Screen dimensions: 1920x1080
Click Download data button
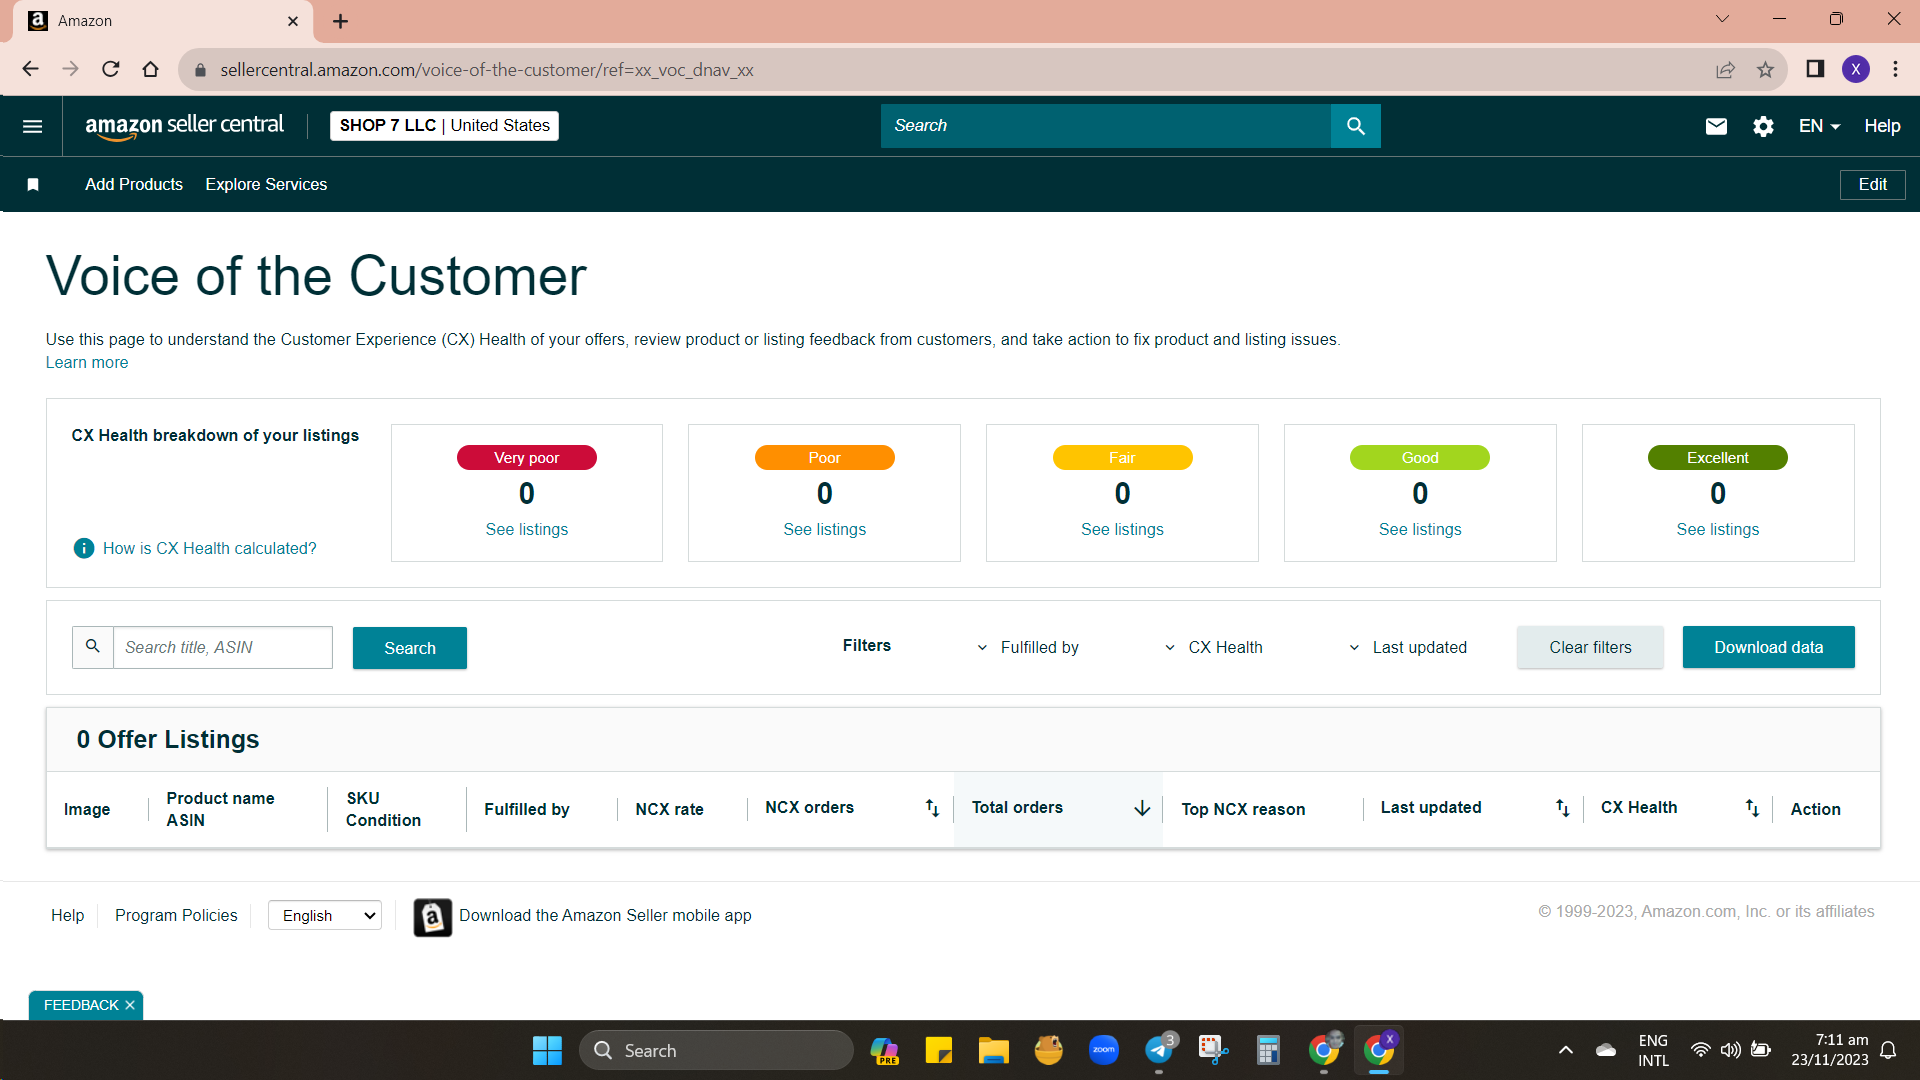pos(1768,648)
